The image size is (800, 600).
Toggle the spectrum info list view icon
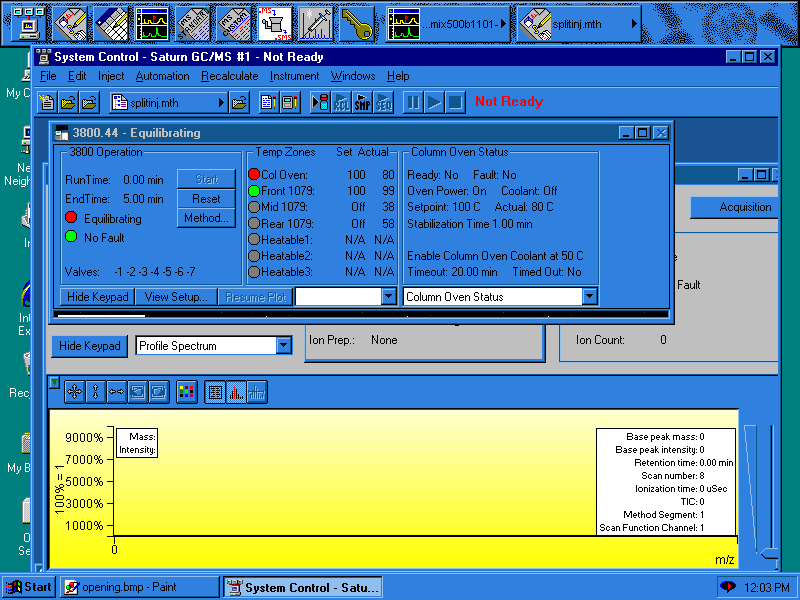pos(215,392)
